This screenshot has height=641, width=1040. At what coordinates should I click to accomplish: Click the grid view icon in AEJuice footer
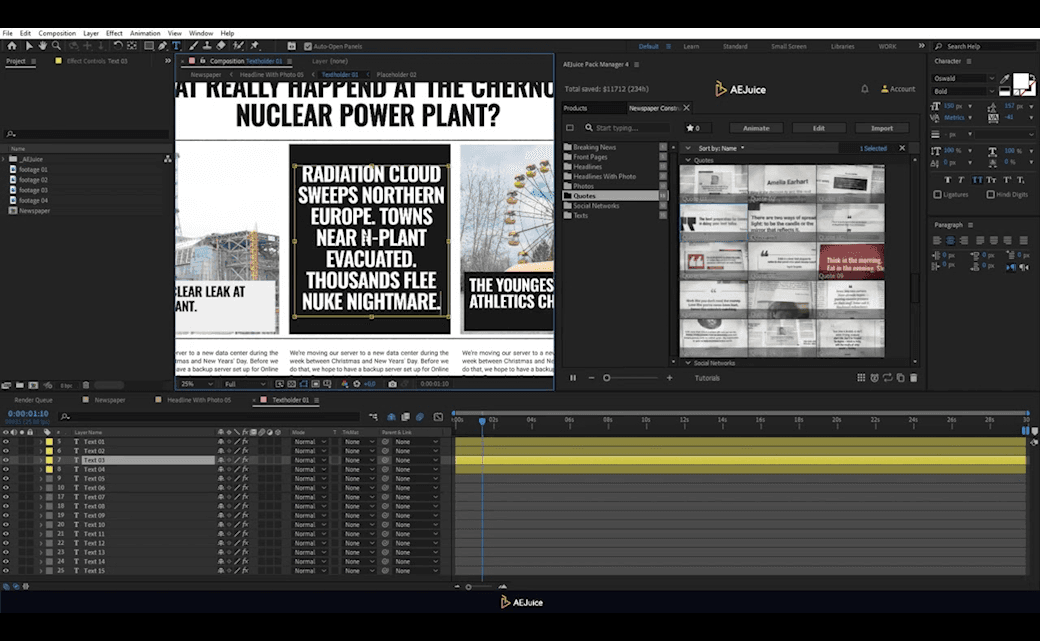pos(861,378)
